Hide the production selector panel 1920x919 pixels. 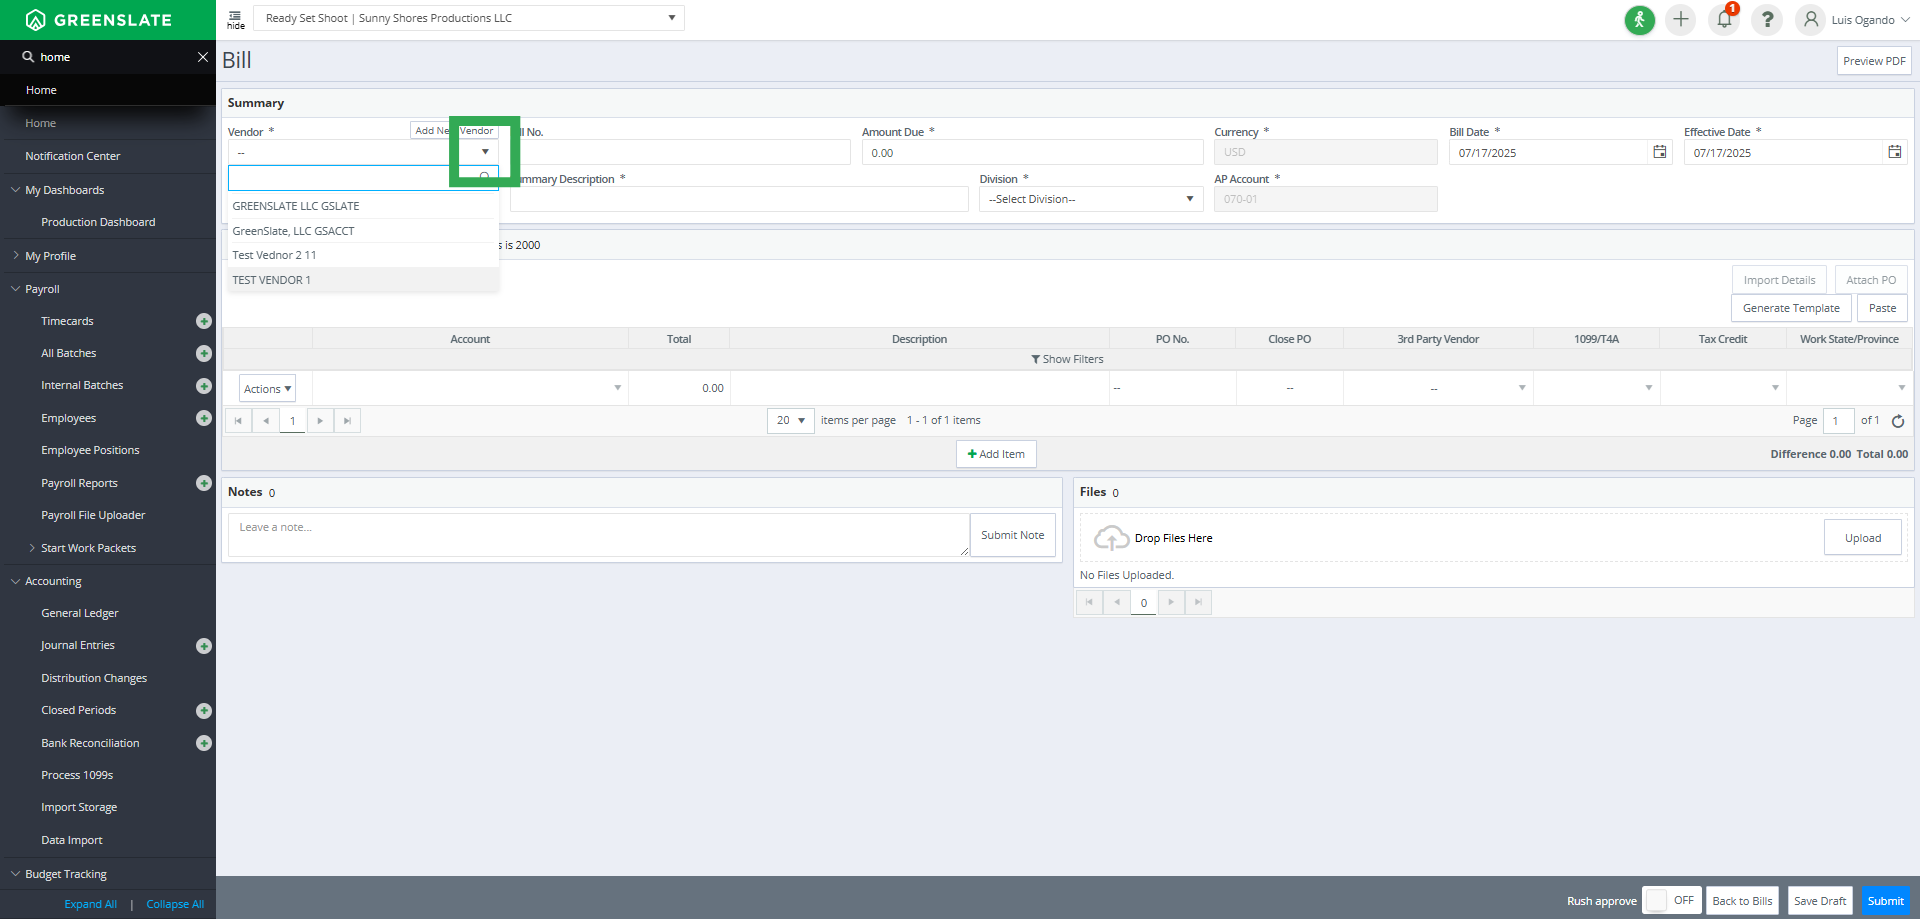click(x=236, y=18)
